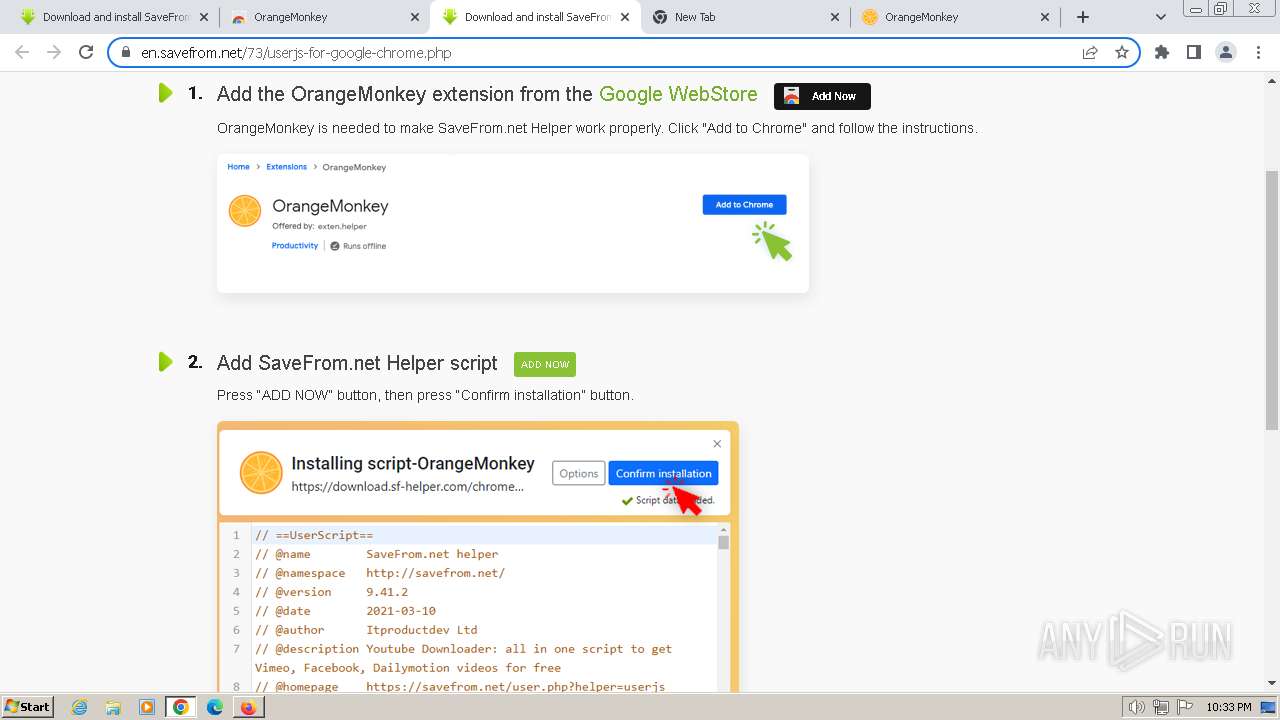The image size is (1280, 720).
Task: Click the green arrow bullet of step 2
Action: (166, 361)
